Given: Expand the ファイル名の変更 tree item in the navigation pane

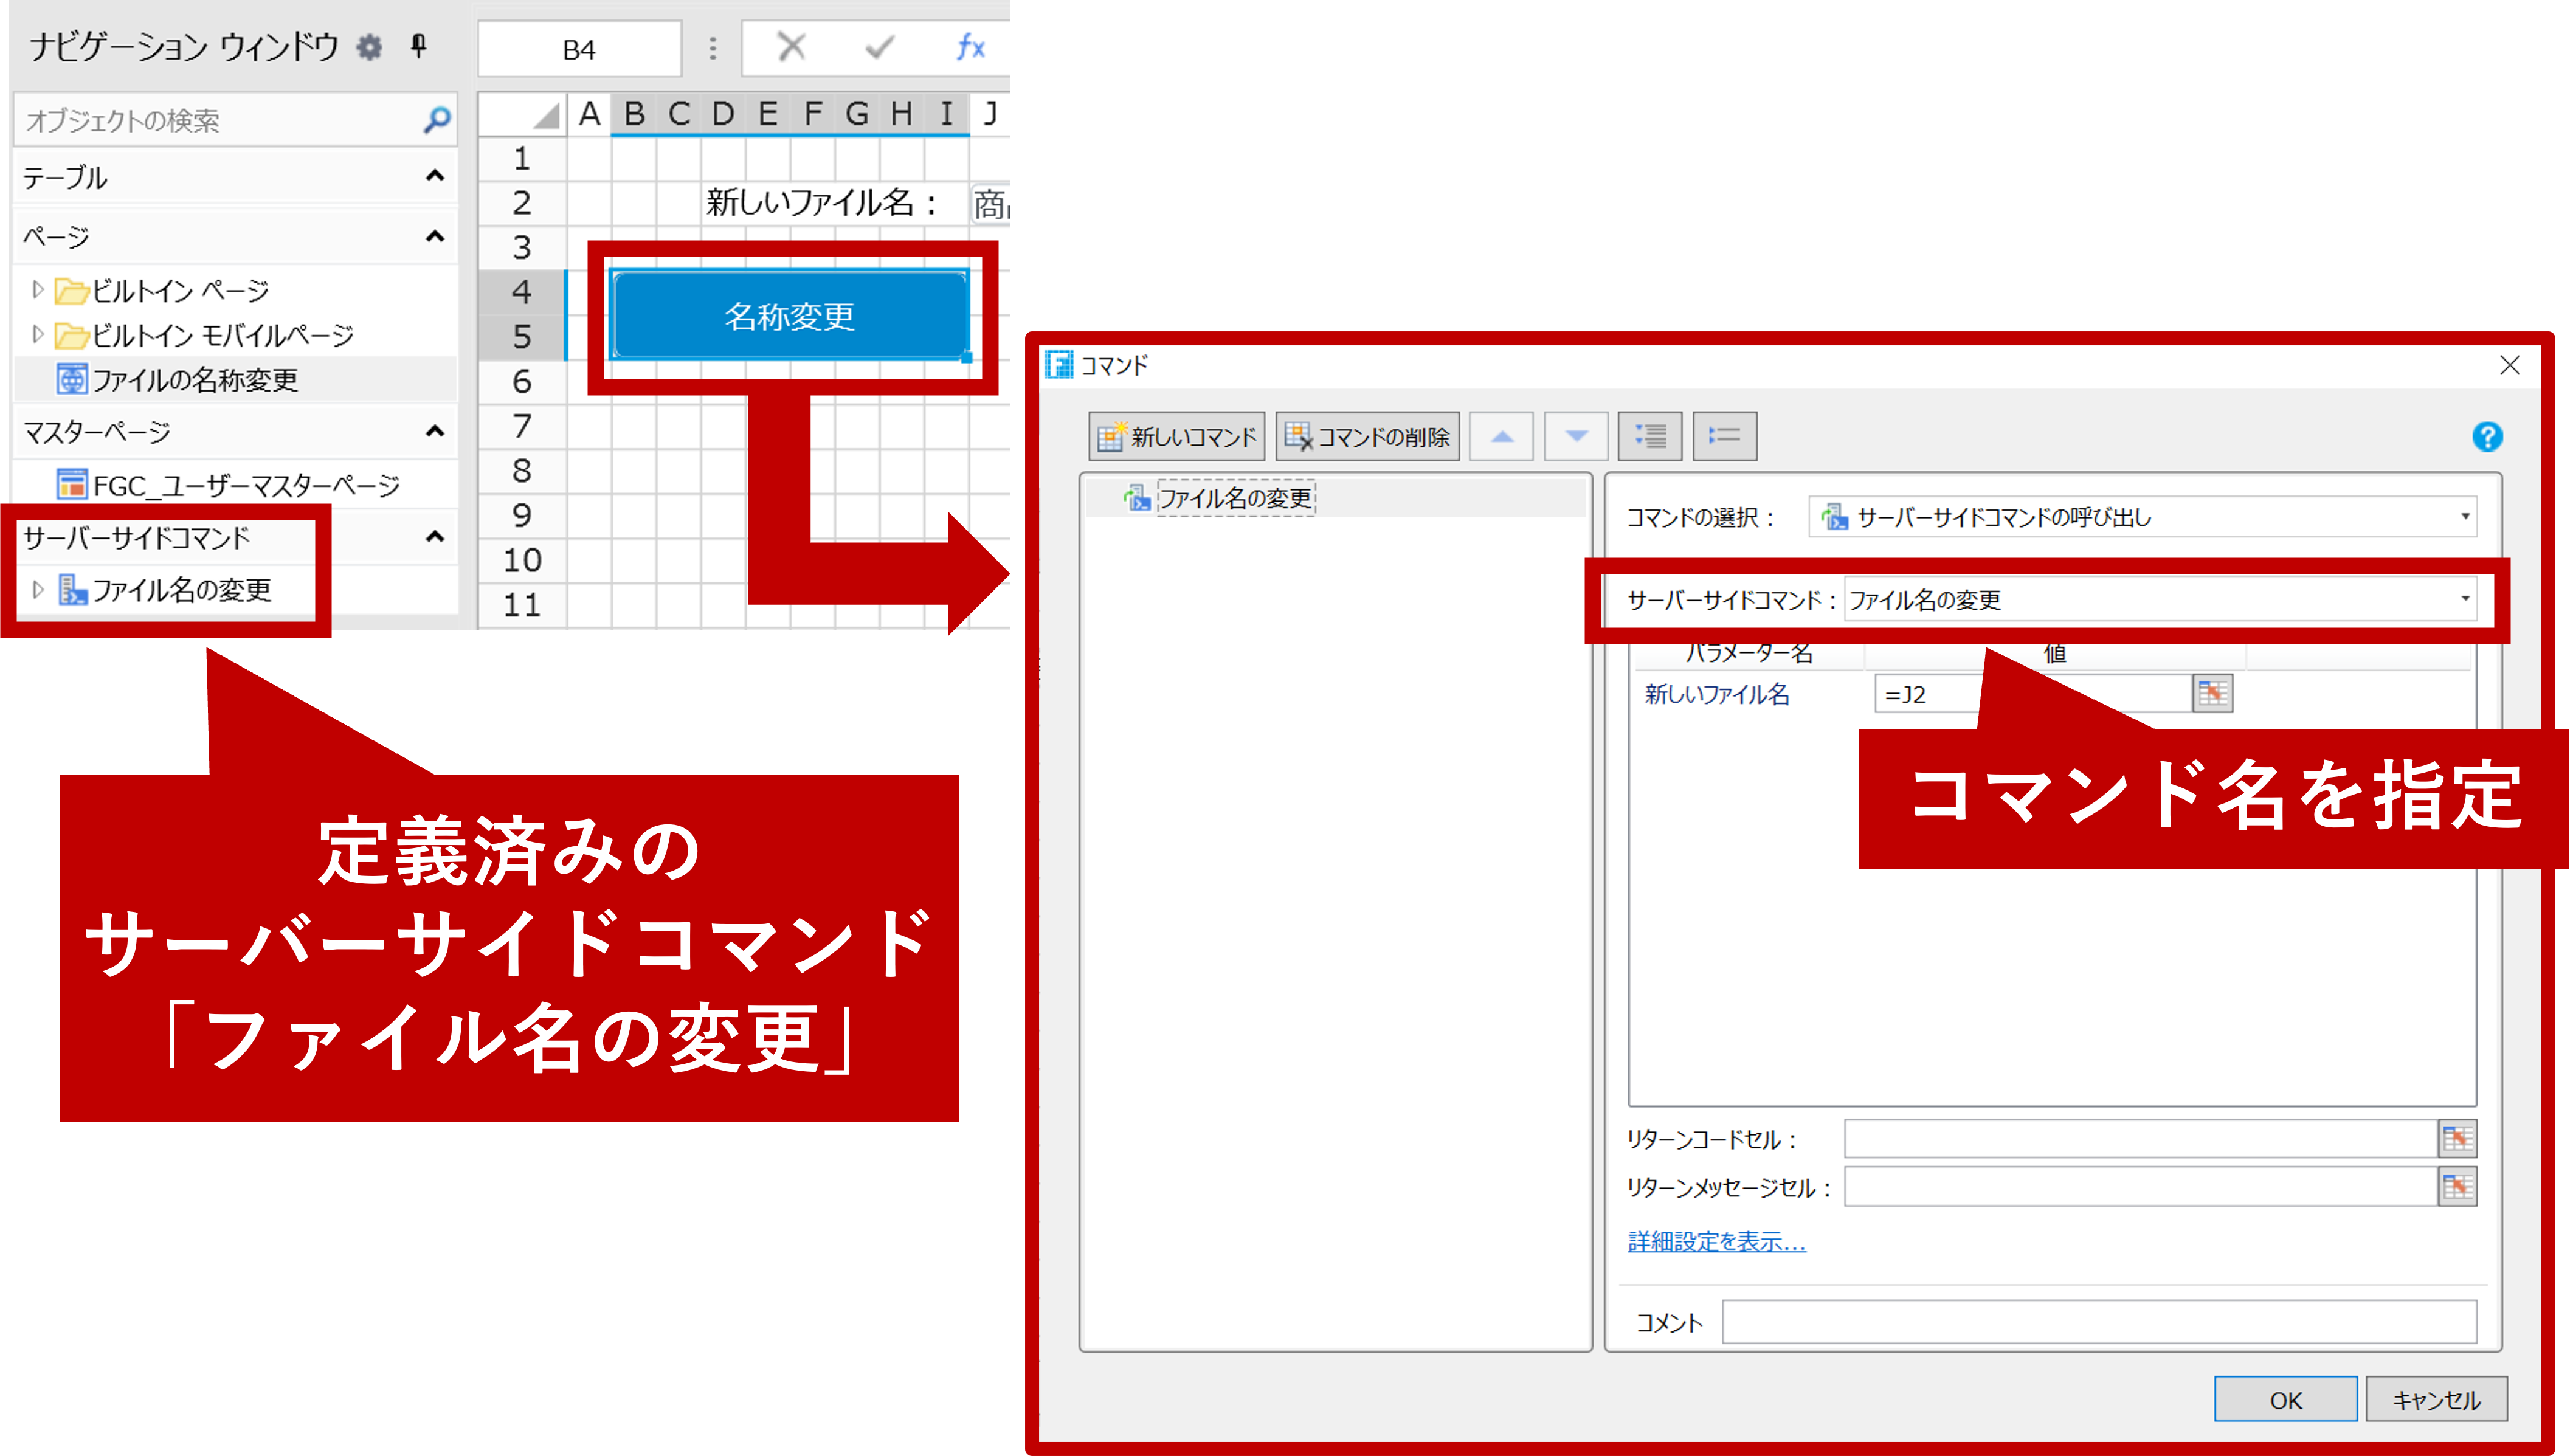Looking at the screenshot, I should [37, 590].
